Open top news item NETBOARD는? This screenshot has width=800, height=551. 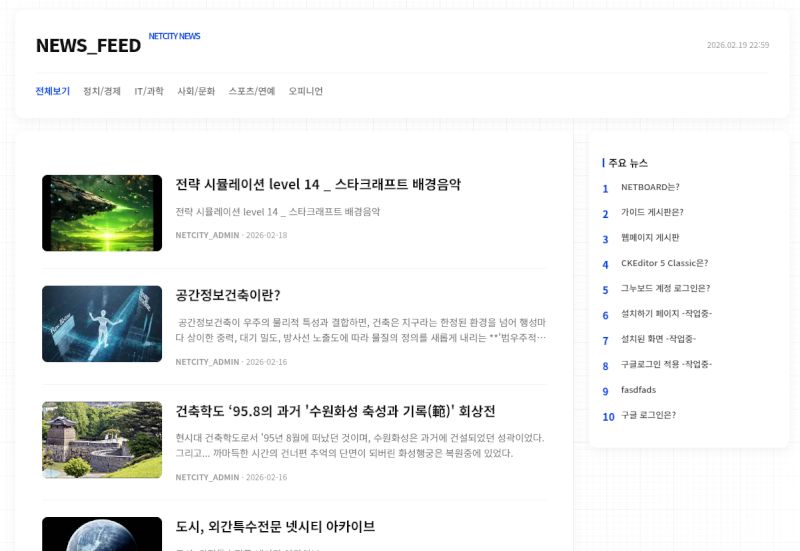650,187
